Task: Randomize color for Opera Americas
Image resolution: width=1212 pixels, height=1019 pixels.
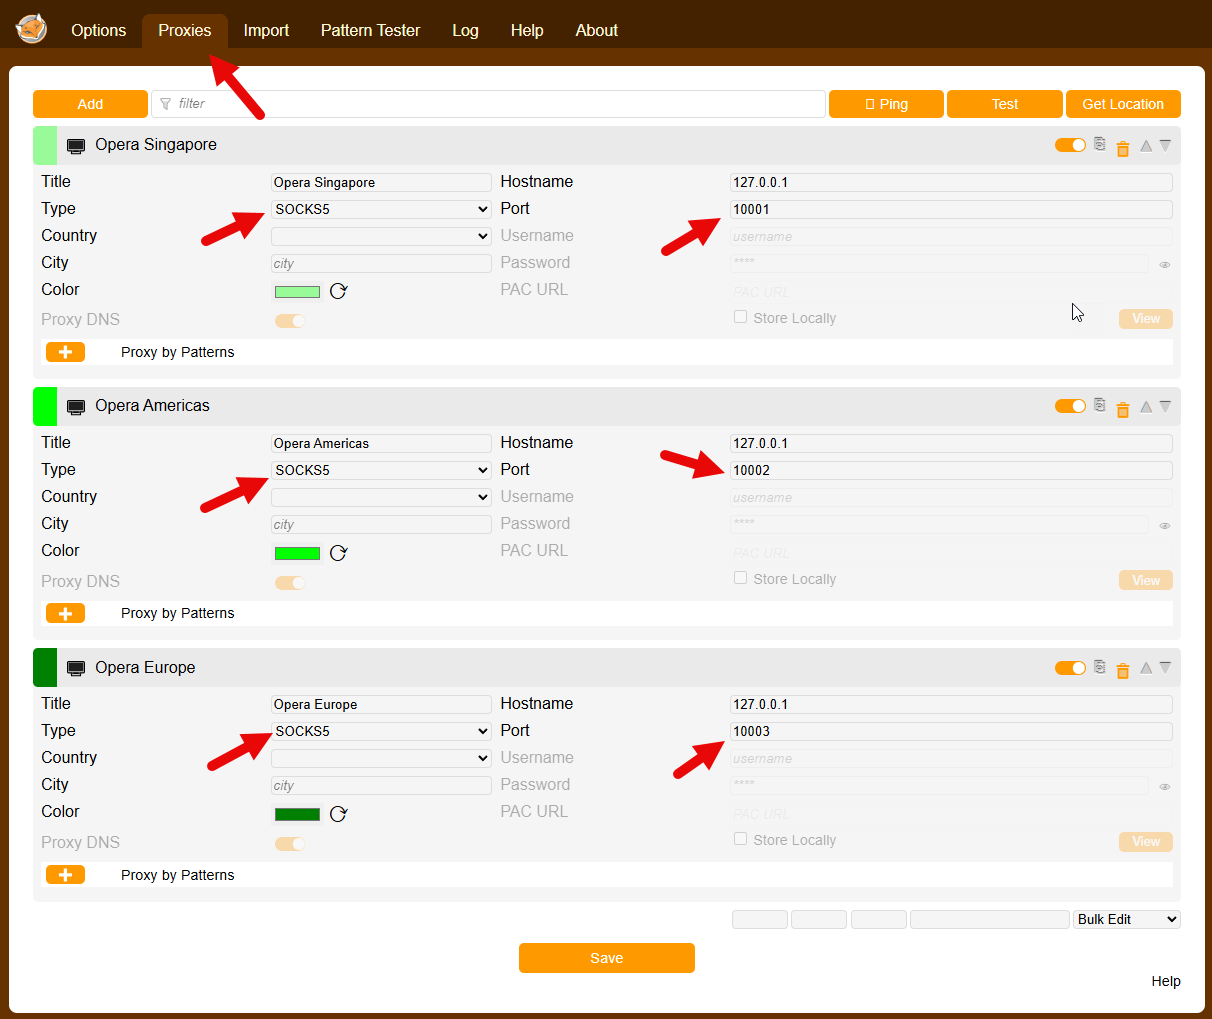Action: 338,553
